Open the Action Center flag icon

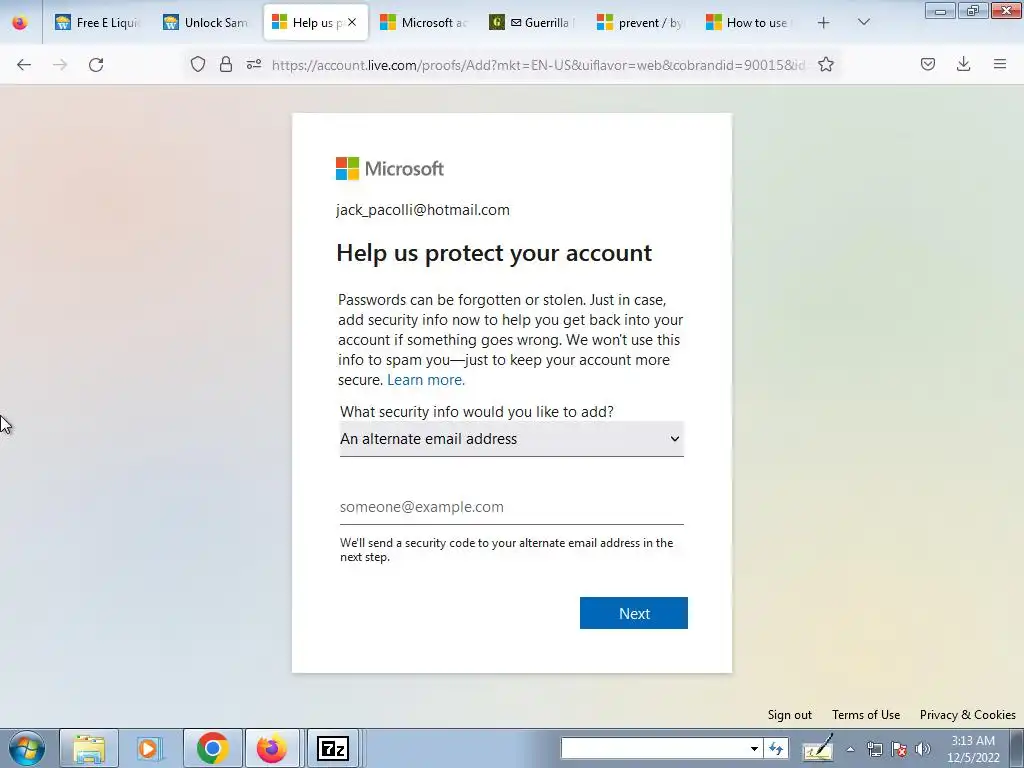click(899, 749)
